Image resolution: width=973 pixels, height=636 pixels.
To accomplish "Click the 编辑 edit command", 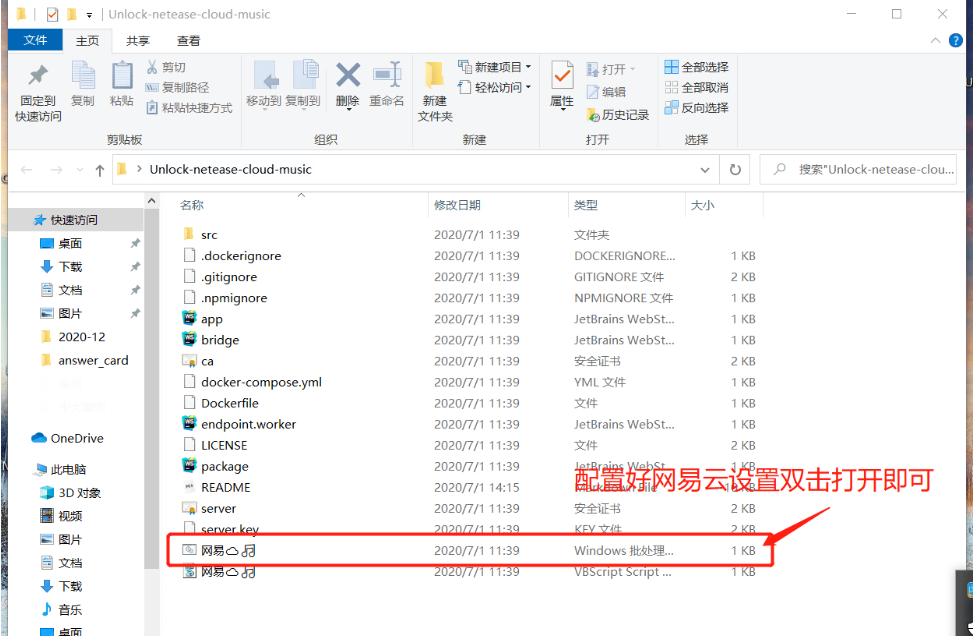I will (x=606, y=92).
